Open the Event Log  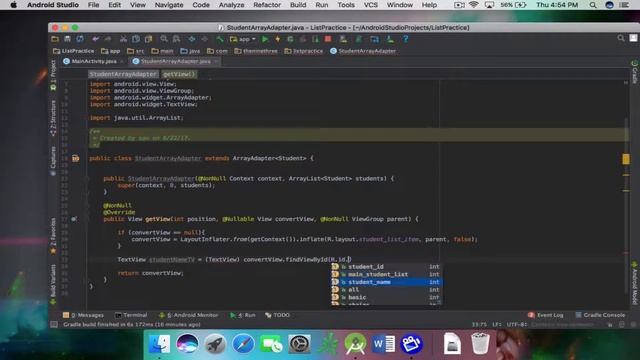(546, 315)
